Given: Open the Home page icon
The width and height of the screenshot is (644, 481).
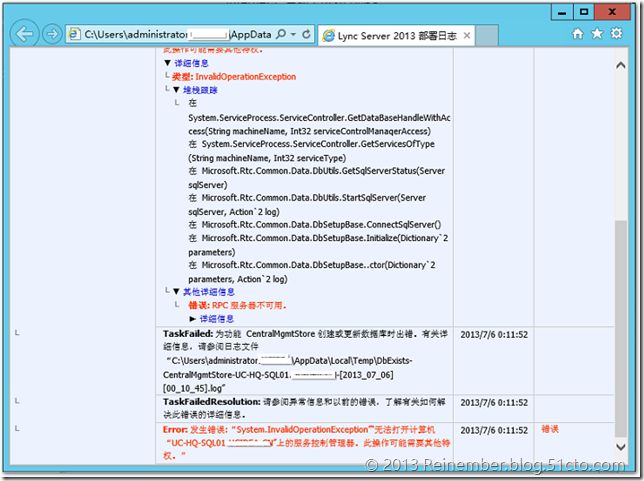Looking at the screenshot, I should point(577,34).
